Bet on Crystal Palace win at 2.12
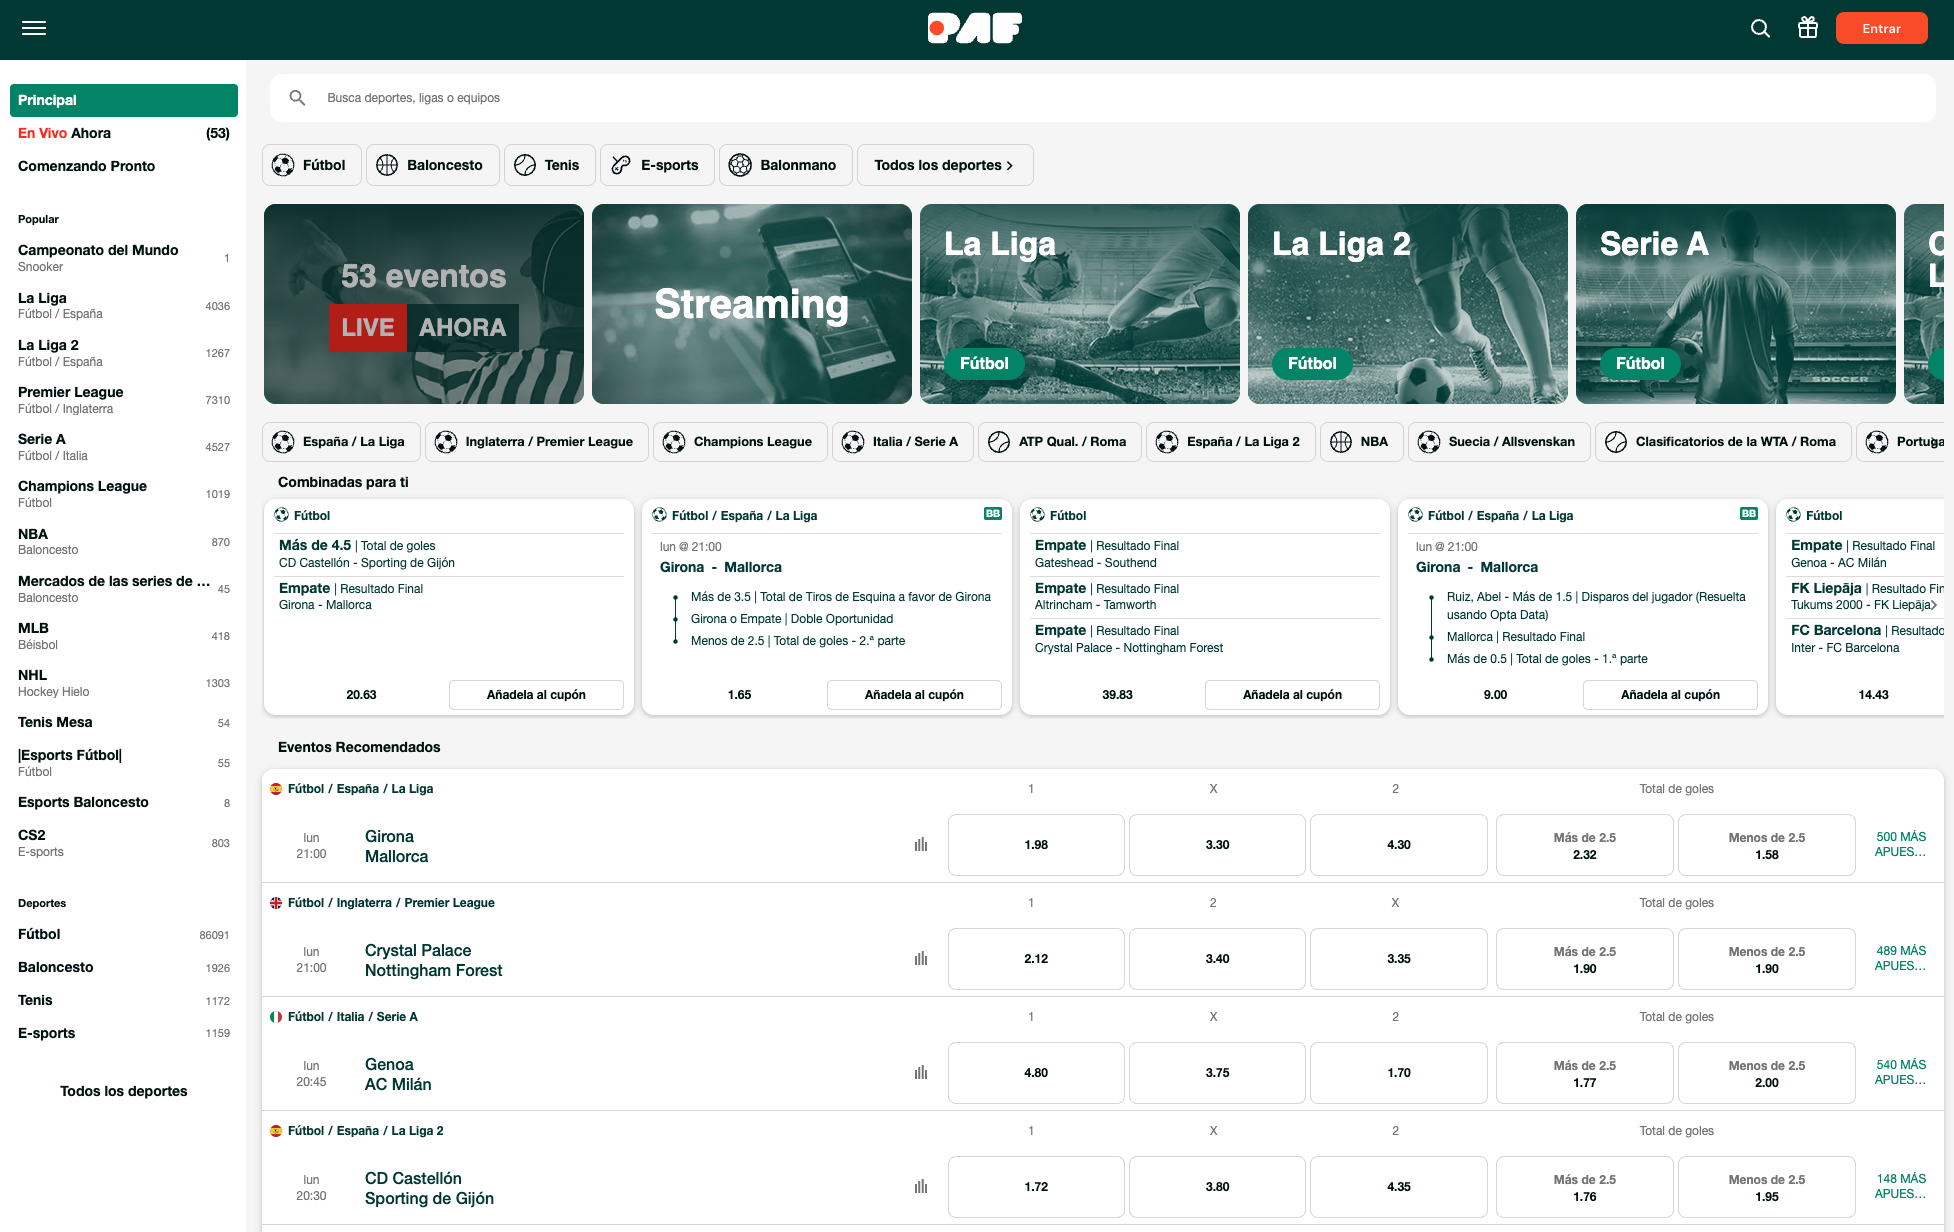Viewport: 1954px width, 1232px height. [x=1036, y=959]
